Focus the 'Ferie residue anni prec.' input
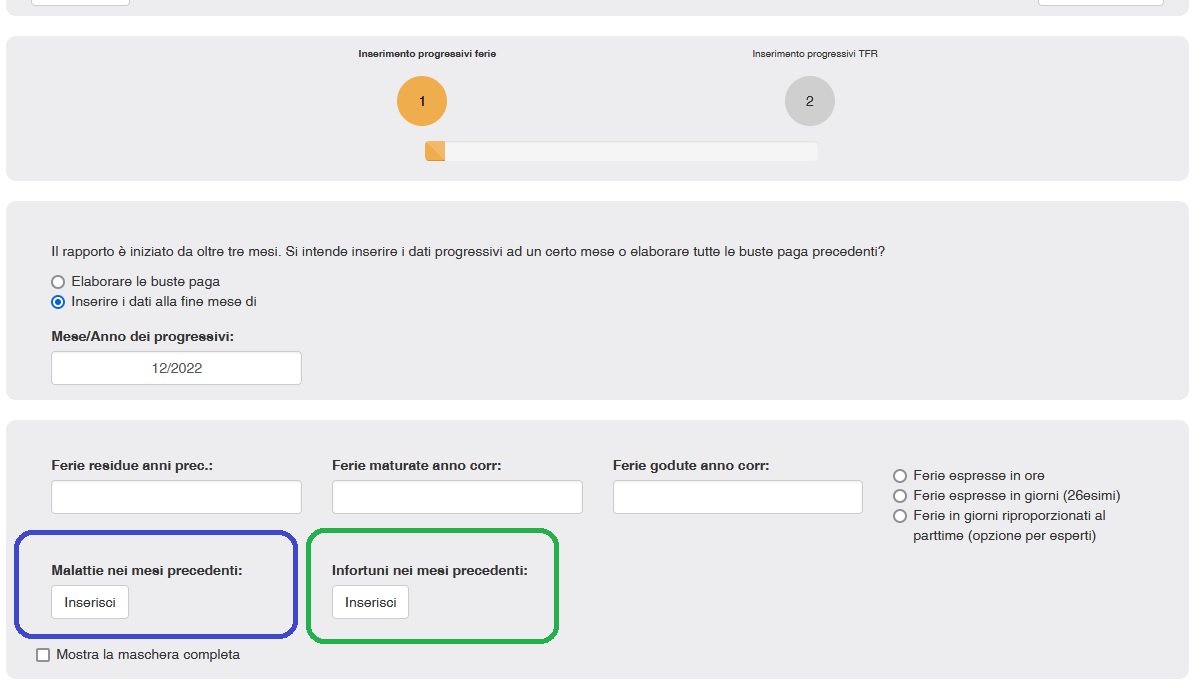The height and width of the screenshot is (688, 1202). pyautogui.click(x=176, y=497)
